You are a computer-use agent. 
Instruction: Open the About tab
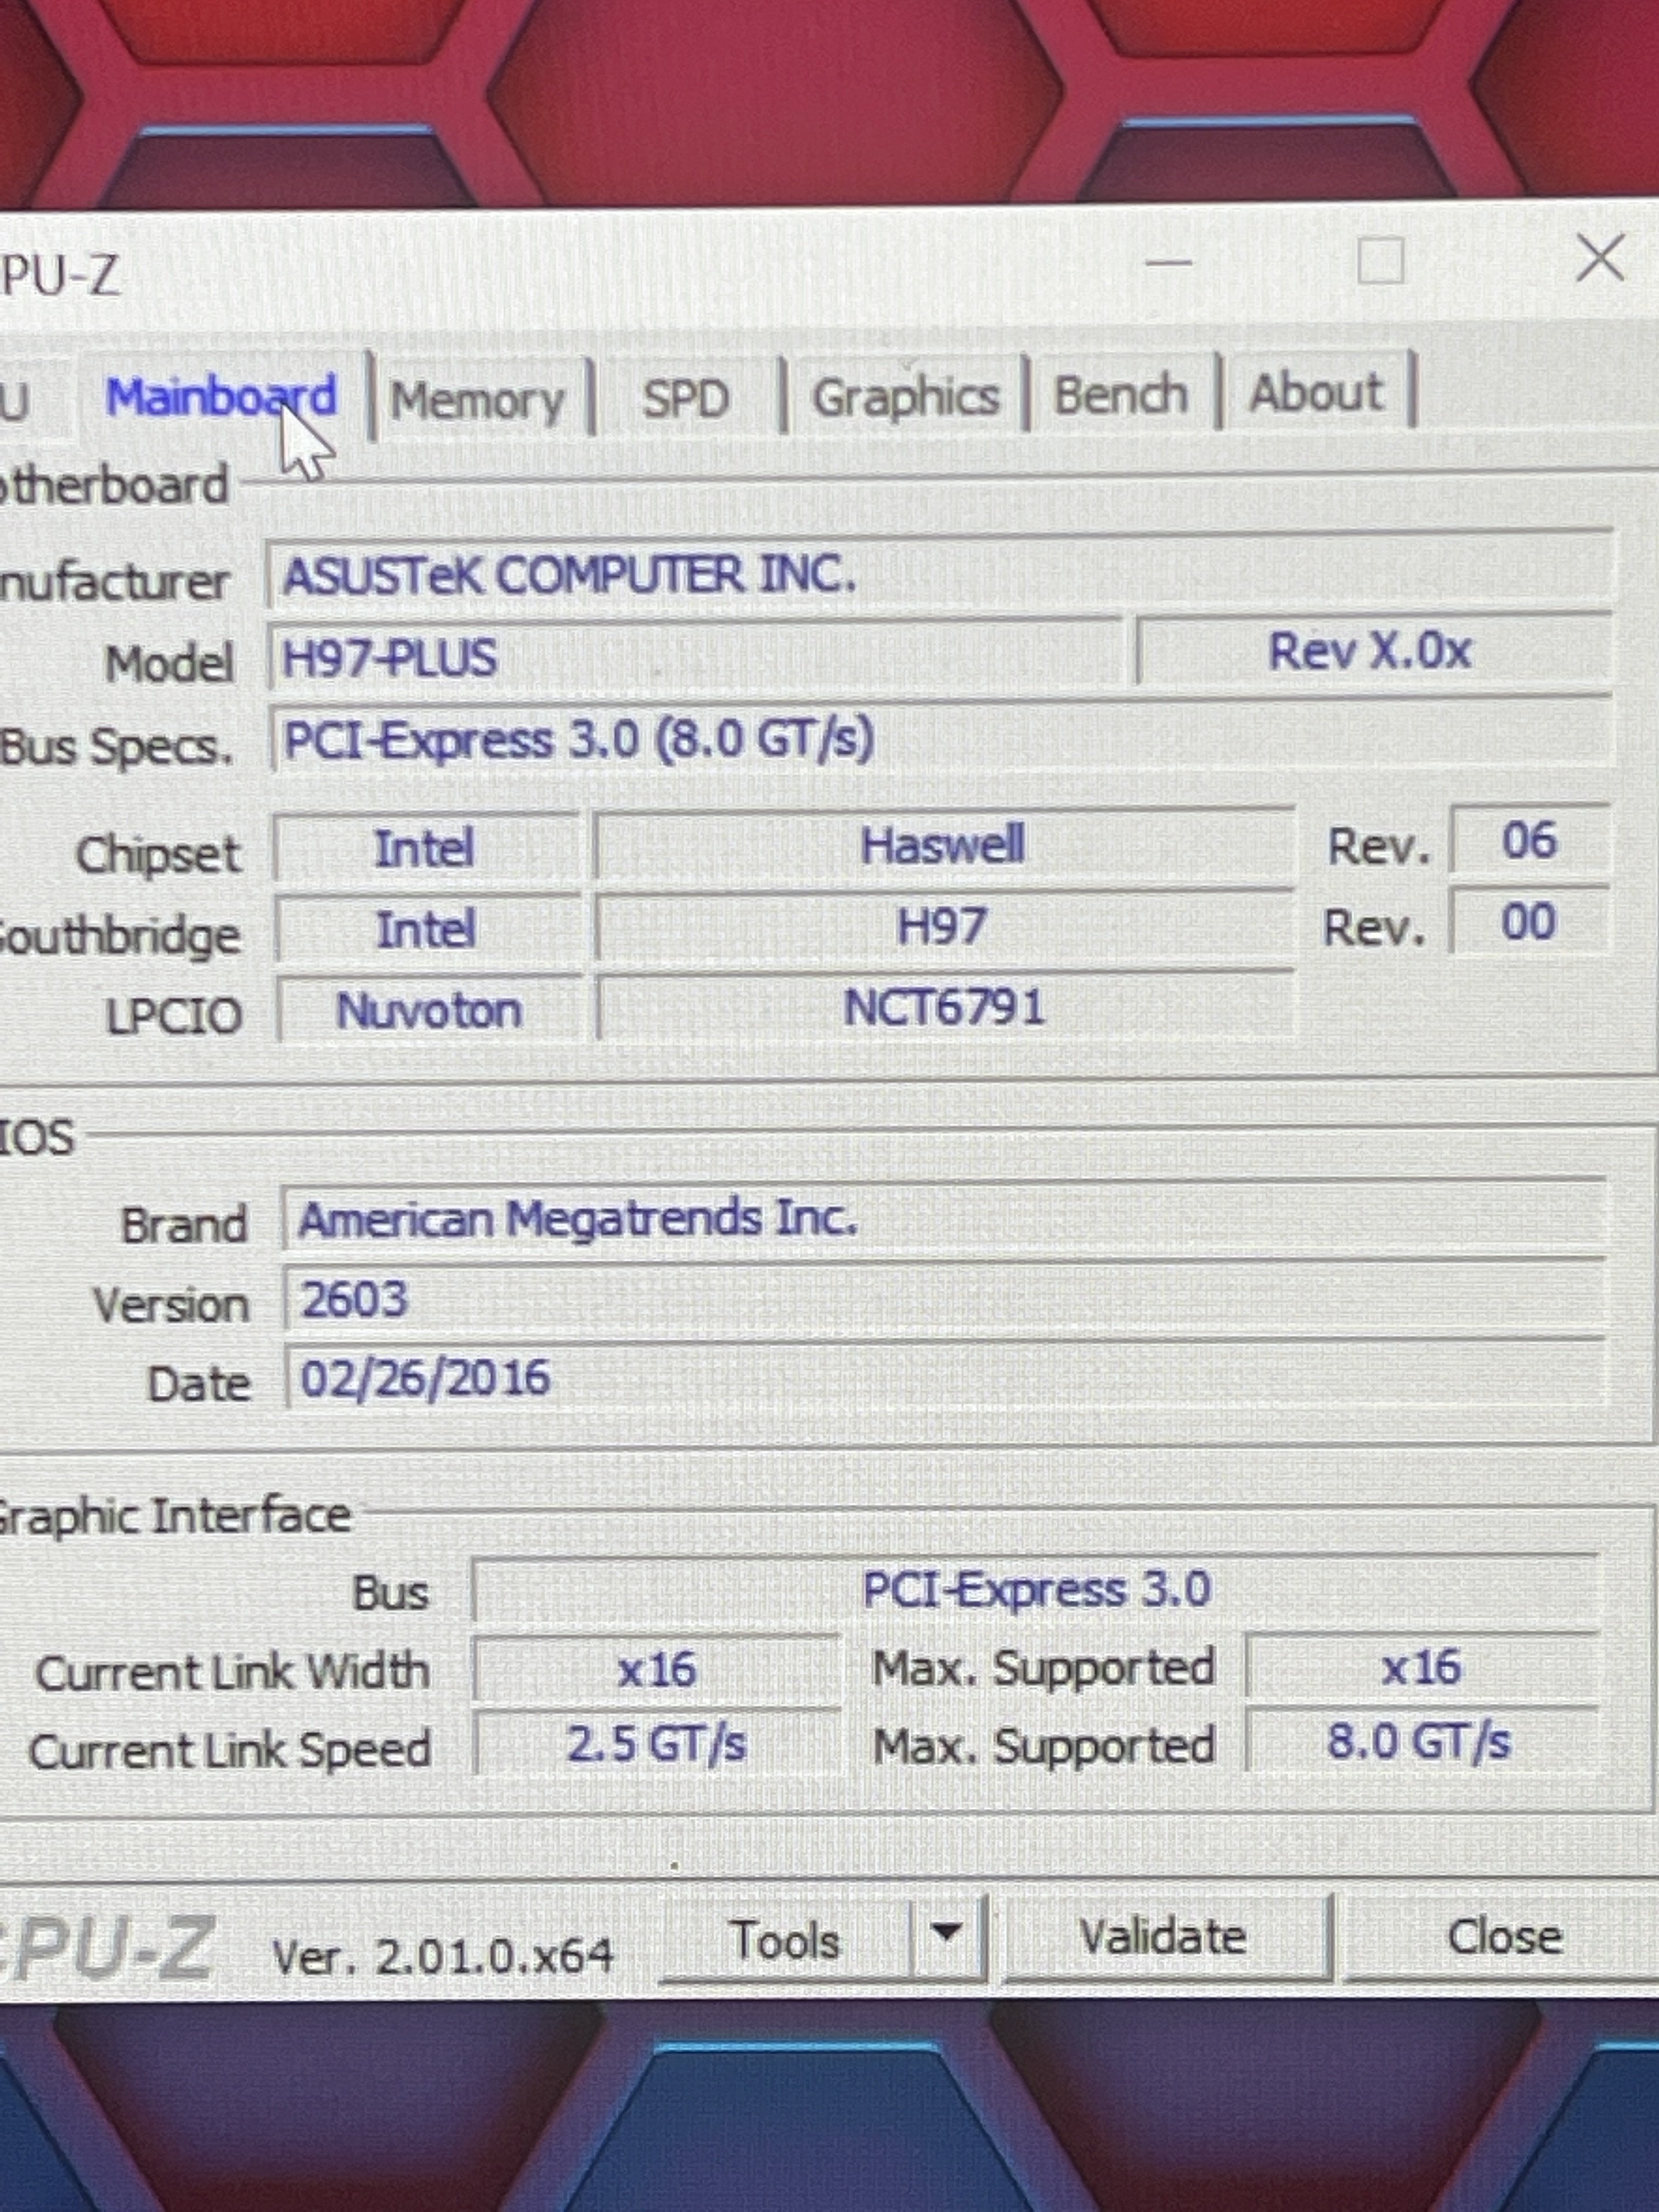[1315, 392]
